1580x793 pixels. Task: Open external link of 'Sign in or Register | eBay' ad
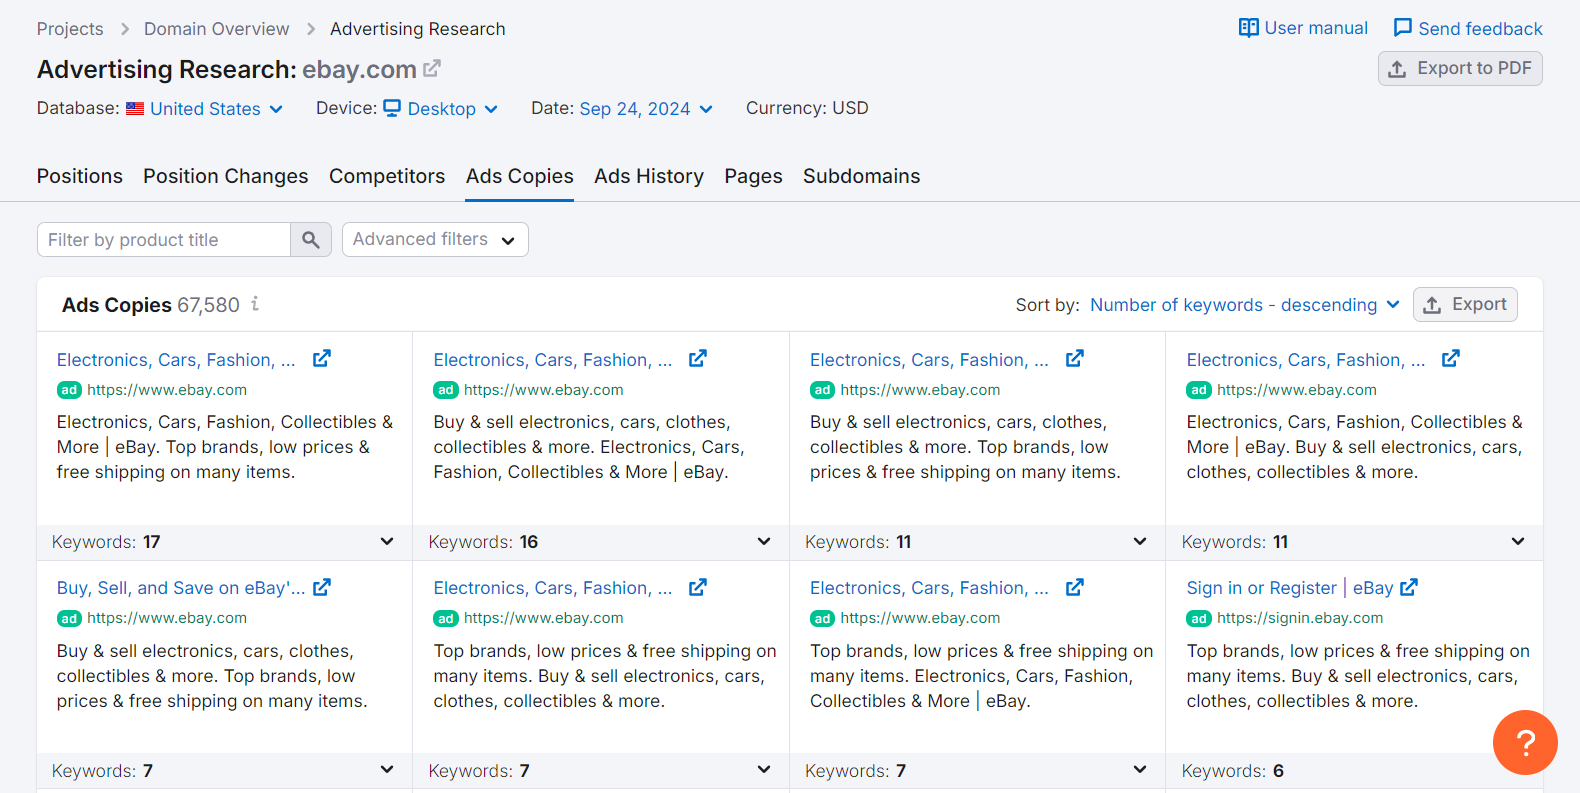click(x=1409, y=588)
